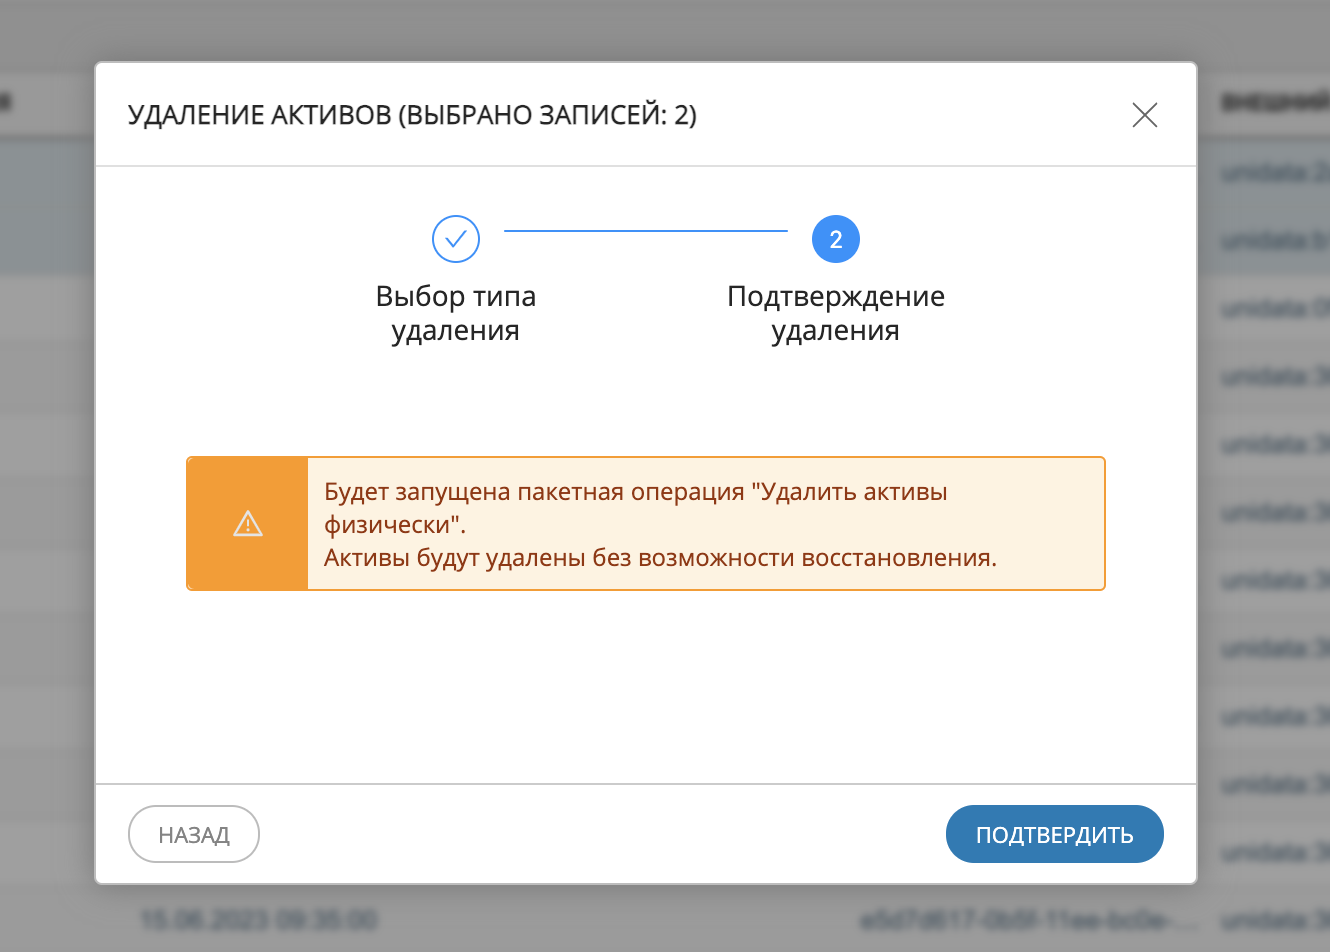Click 'Подтверждение удаления' step label

point(836,313)
